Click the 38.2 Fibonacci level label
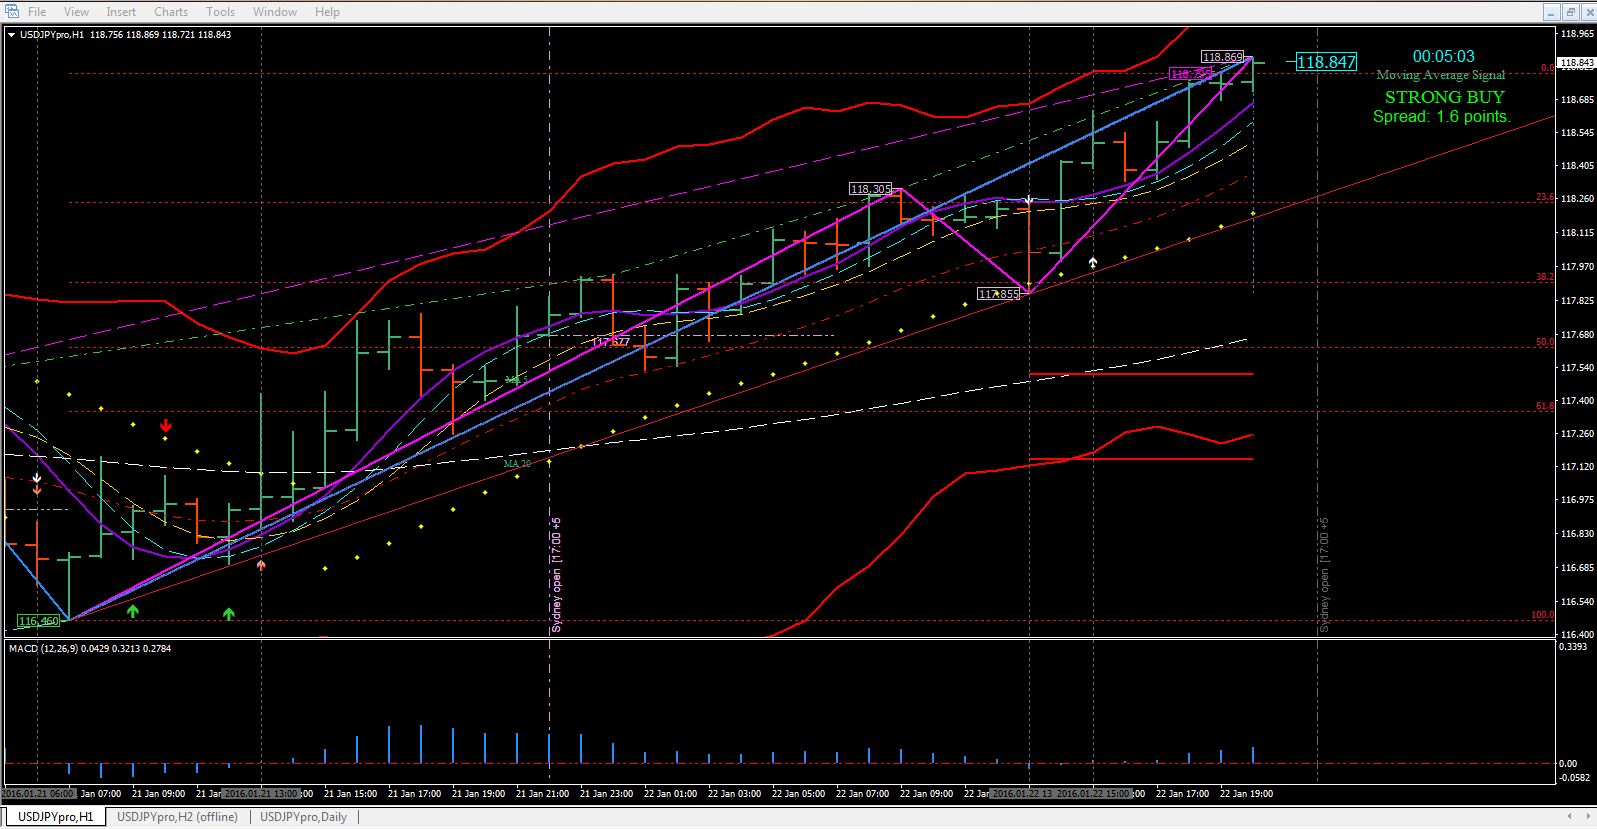This screenshot has height=829, width=1597. point(1545,277)
